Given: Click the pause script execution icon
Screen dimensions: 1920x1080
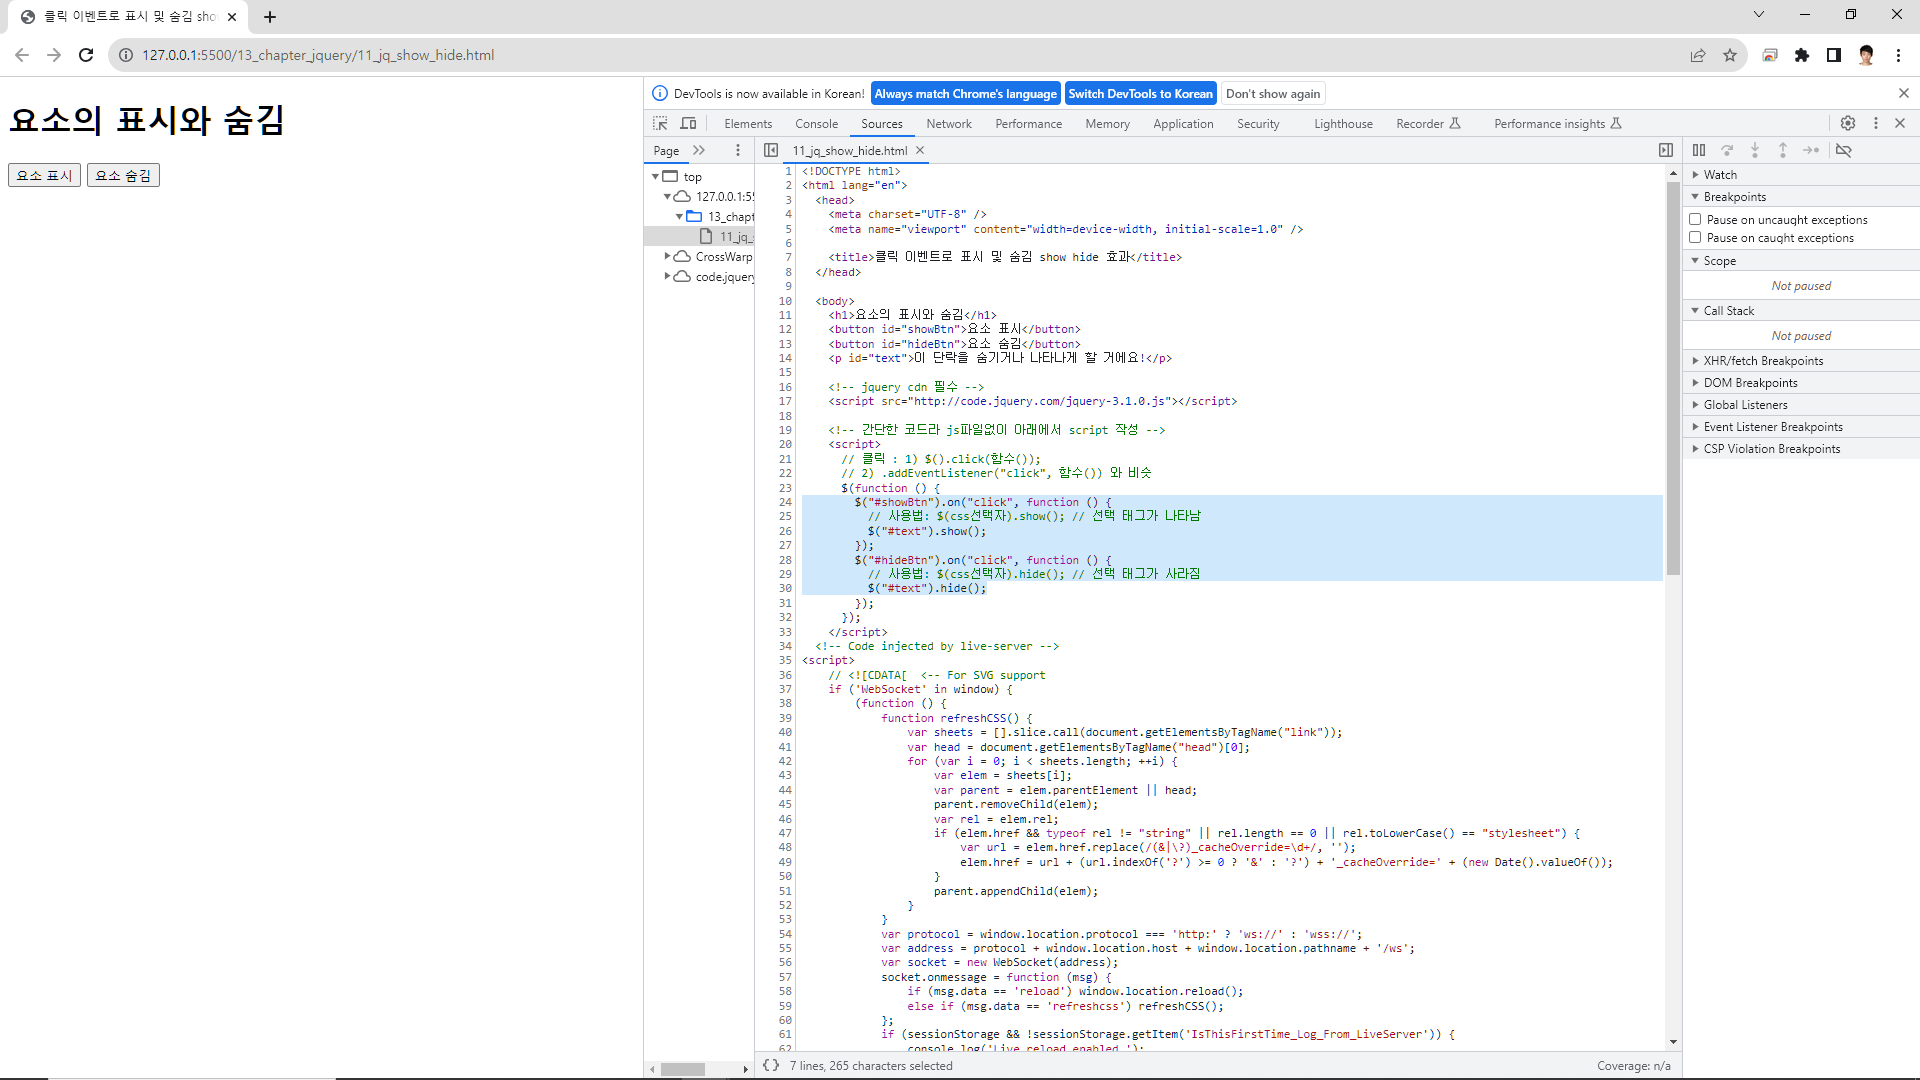Looking at the screenshot, I should click(1699, 150).
